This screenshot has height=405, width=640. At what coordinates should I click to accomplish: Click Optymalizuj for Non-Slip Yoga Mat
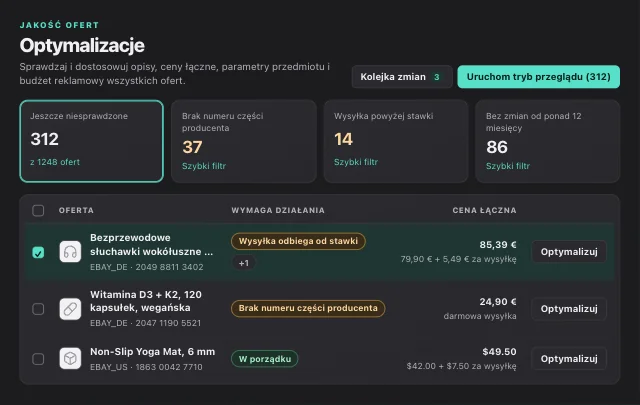[569, 358]
